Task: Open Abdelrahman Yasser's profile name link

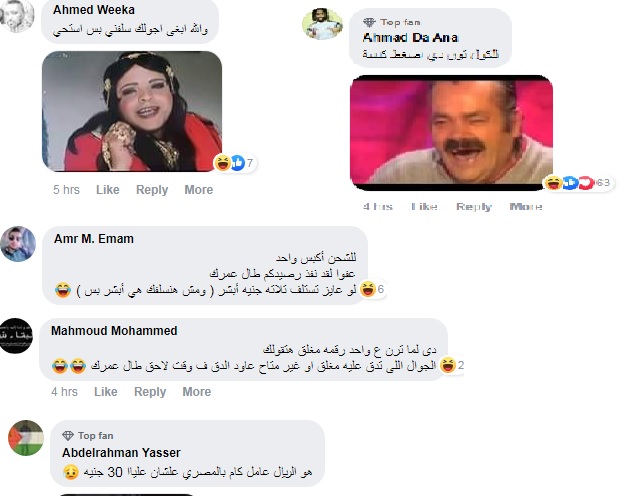Action: coord(121,452)
